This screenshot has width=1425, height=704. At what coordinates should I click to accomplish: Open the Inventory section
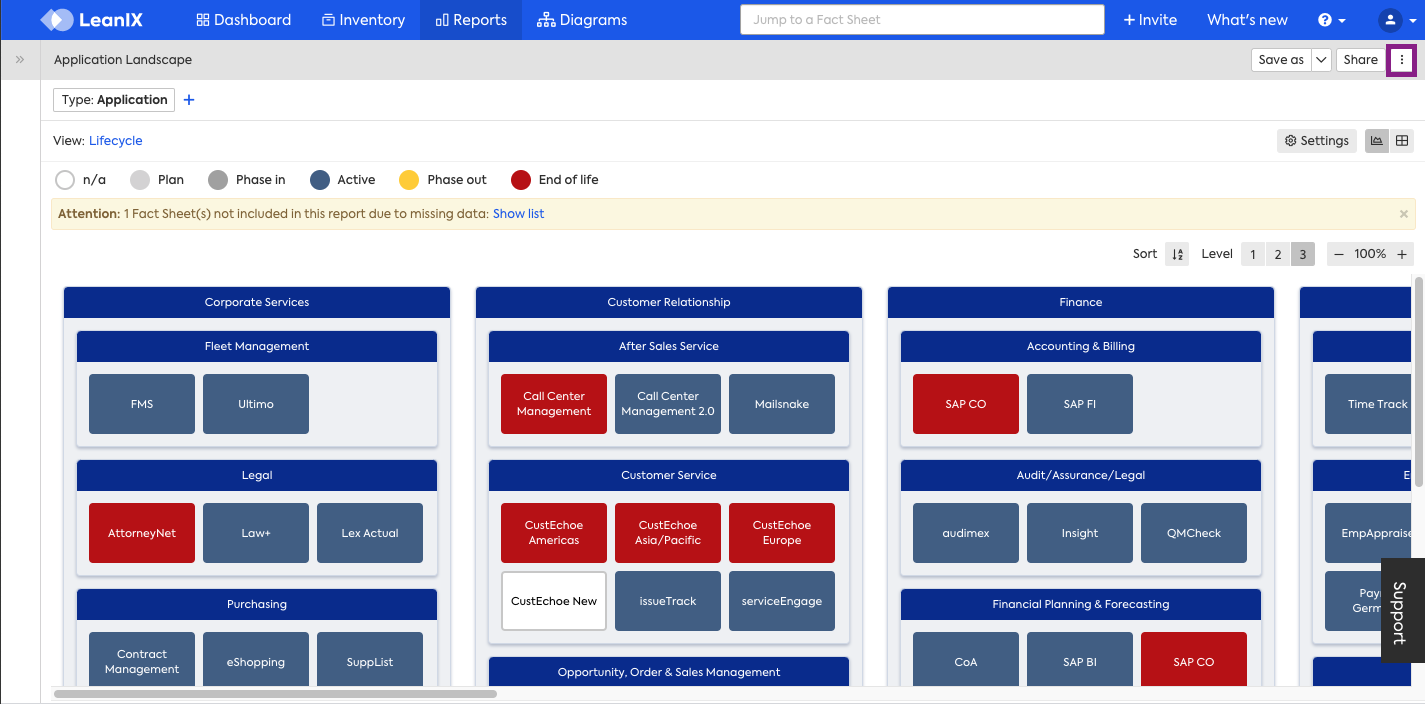pos(363,20)
